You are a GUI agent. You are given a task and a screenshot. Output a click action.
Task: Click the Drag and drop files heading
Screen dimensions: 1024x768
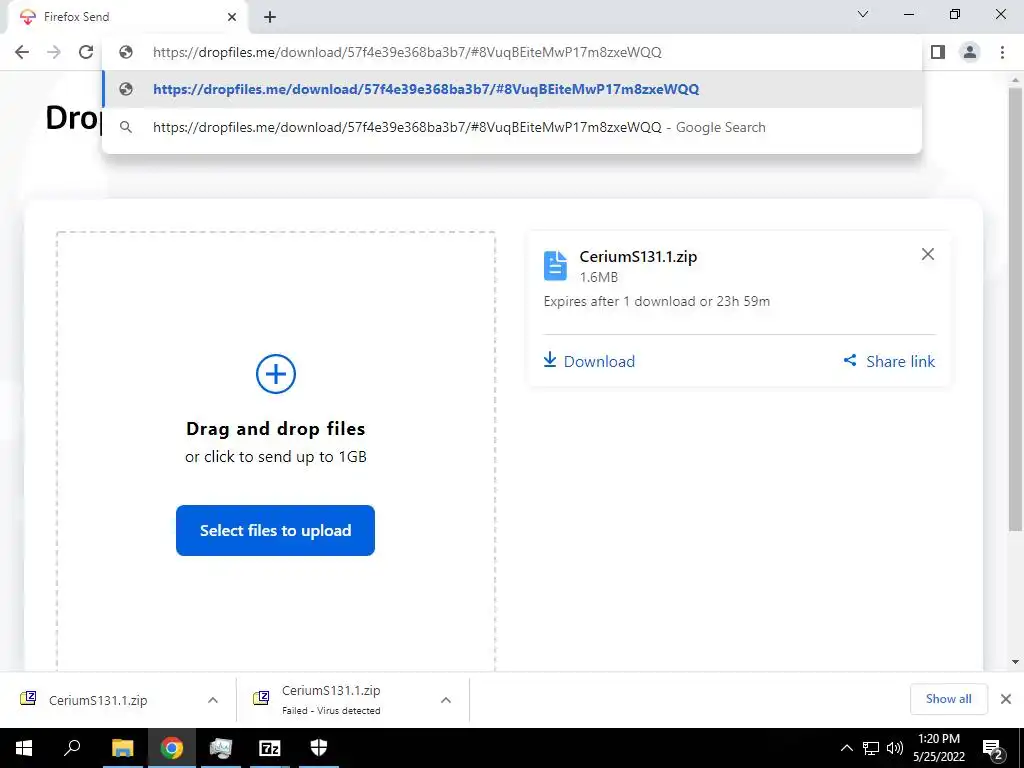(x=276, y=428)
